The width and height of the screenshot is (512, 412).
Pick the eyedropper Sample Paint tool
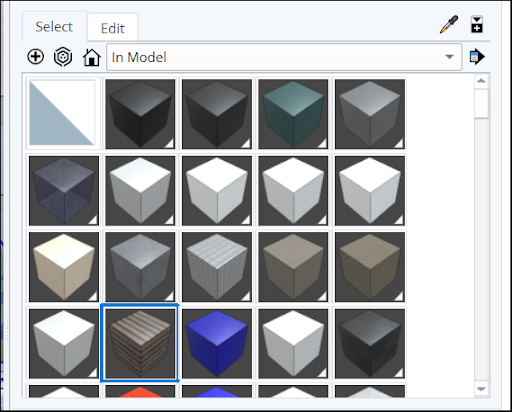(449, 24)
